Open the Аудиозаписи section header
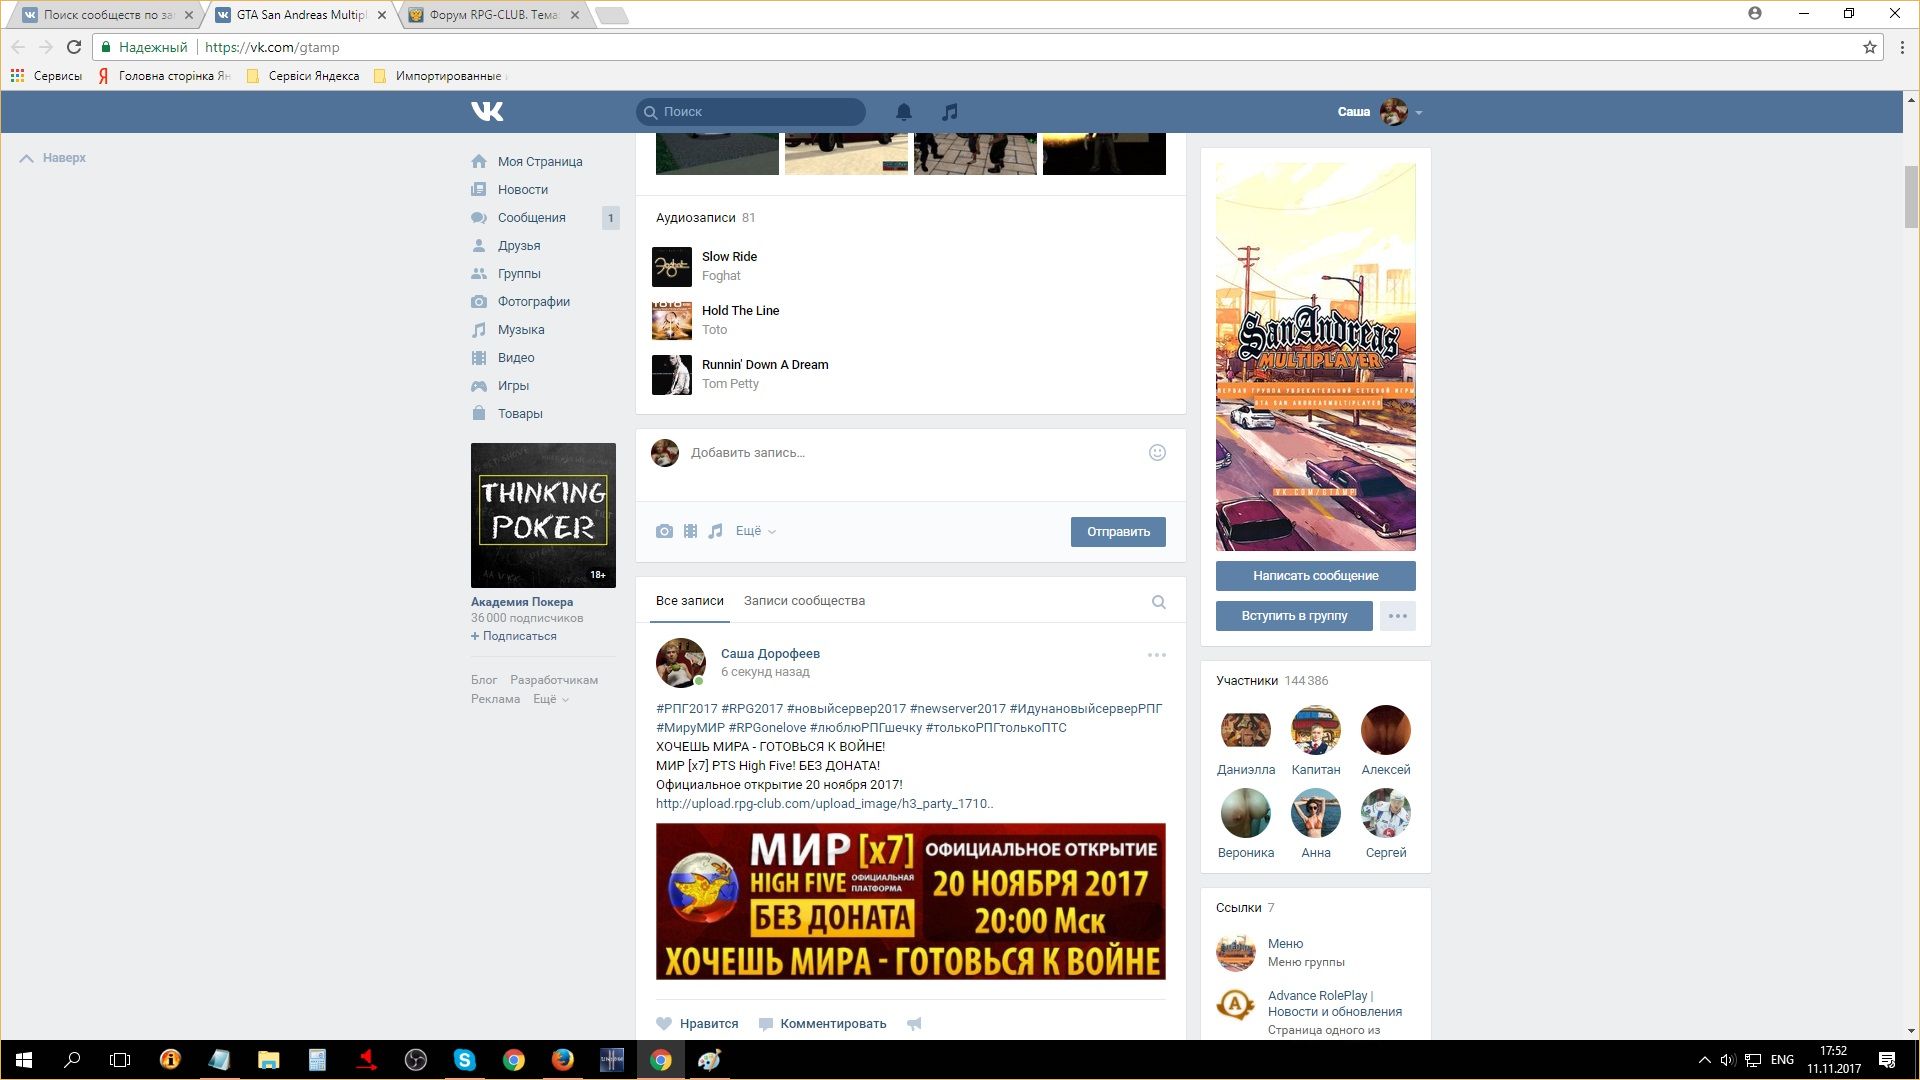The image size is (1920, 1080). click(705, 217)
